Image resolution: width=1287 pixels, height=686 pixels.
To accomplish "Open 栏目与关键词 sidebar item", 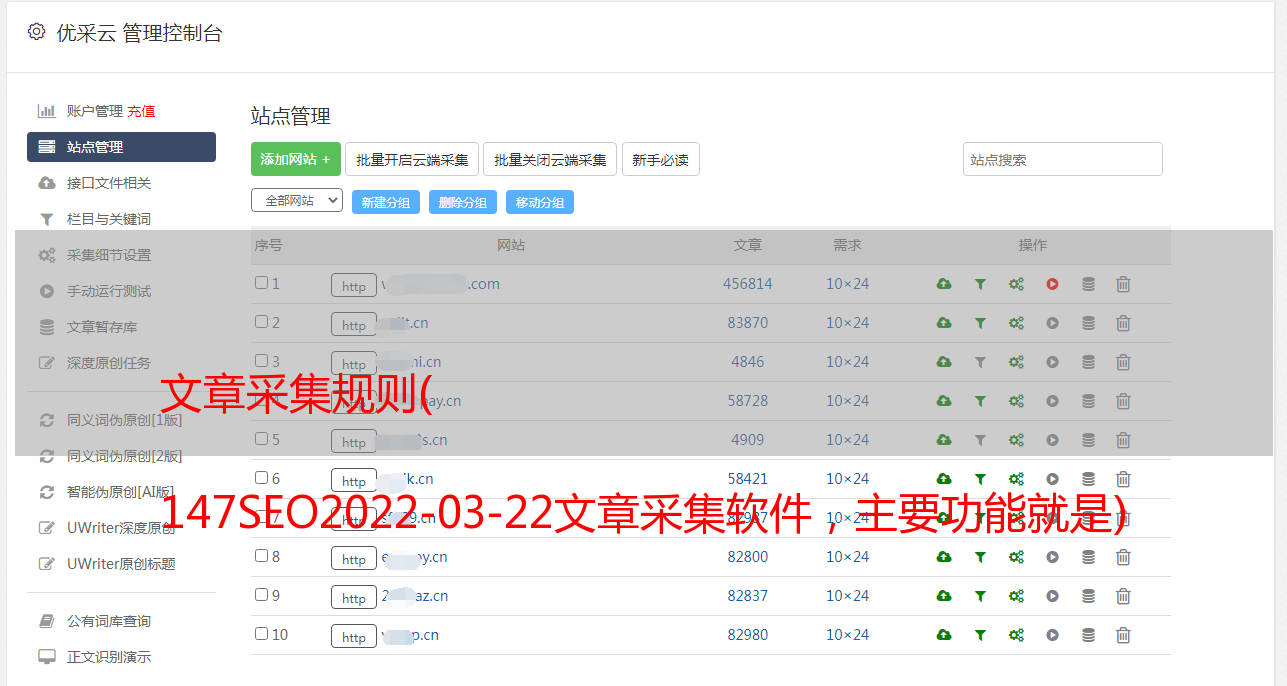I will 109,219.
